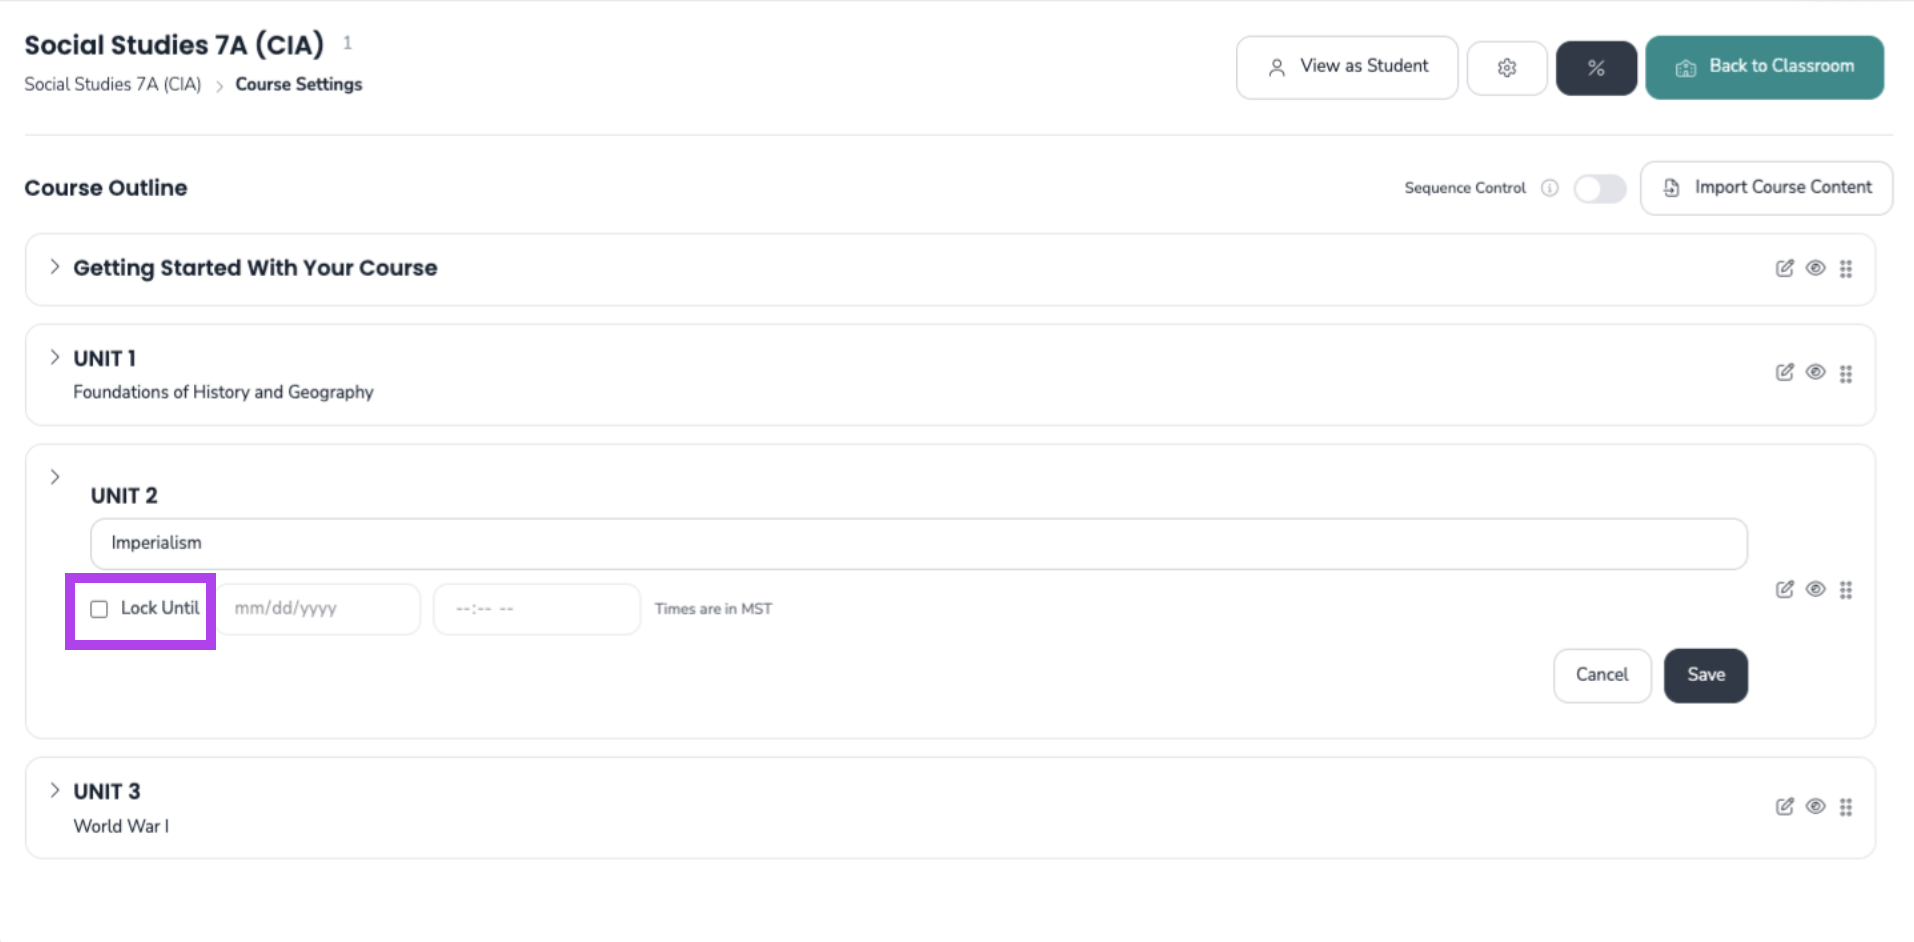
Task: Toggle visibility of Getting Started section
Action: coord(1815,268)
